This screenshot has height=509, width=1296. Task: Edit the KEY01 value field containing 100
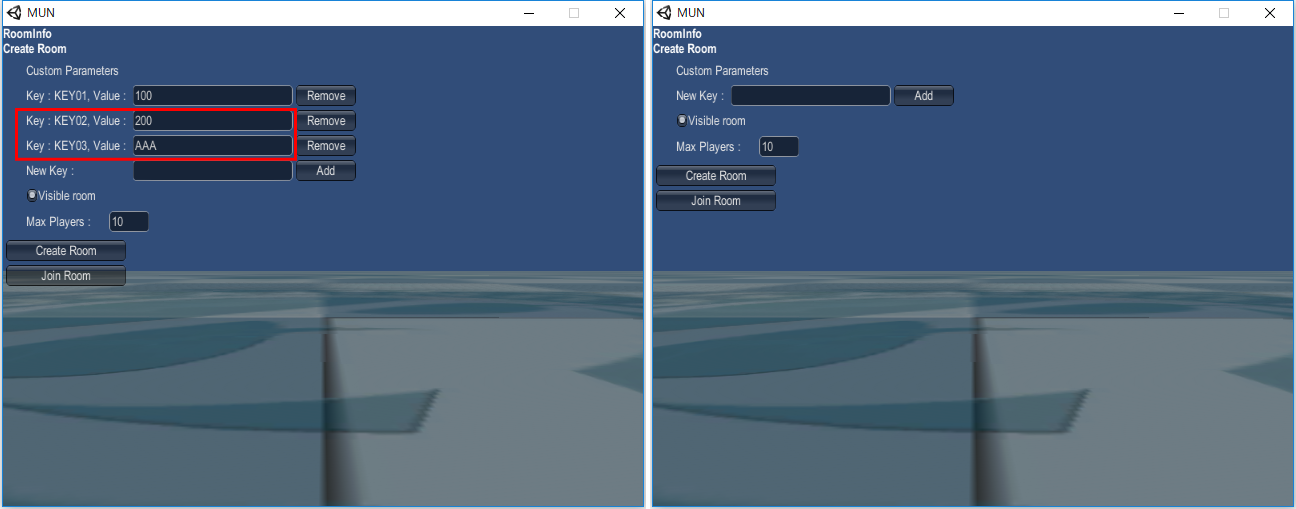click(x=212, y=96)
